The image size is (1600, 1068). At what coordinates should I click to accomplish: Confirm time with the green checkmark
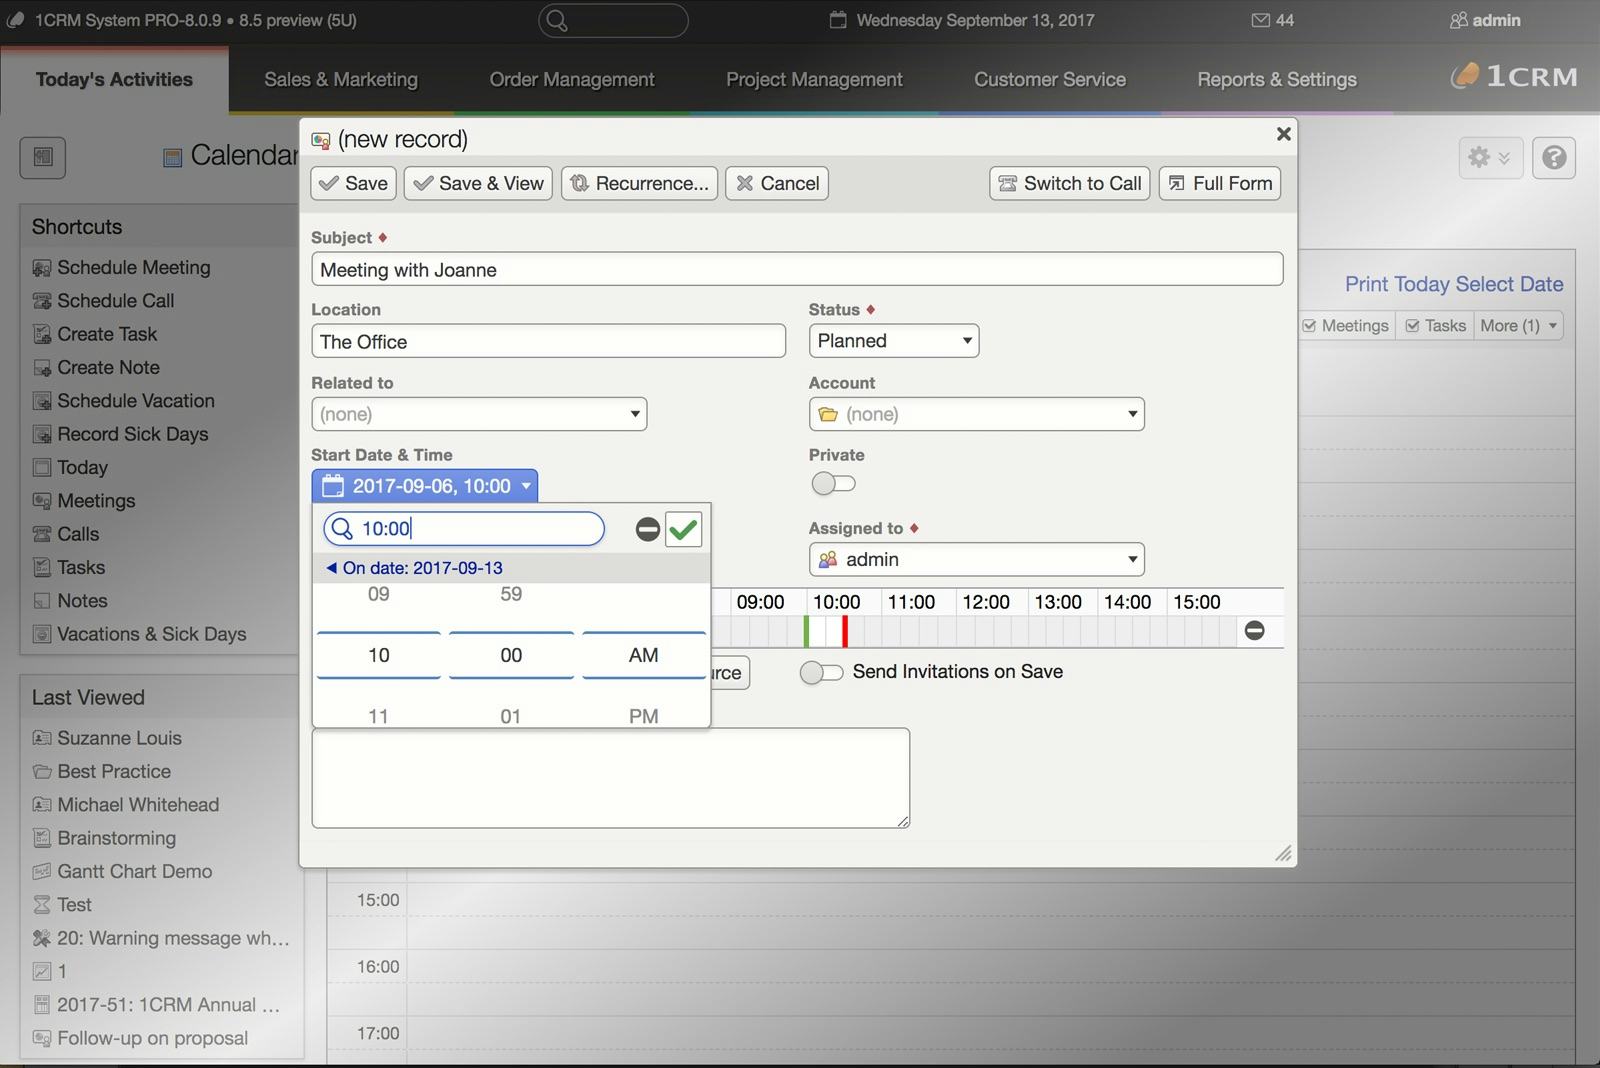[x=683, y=529]
